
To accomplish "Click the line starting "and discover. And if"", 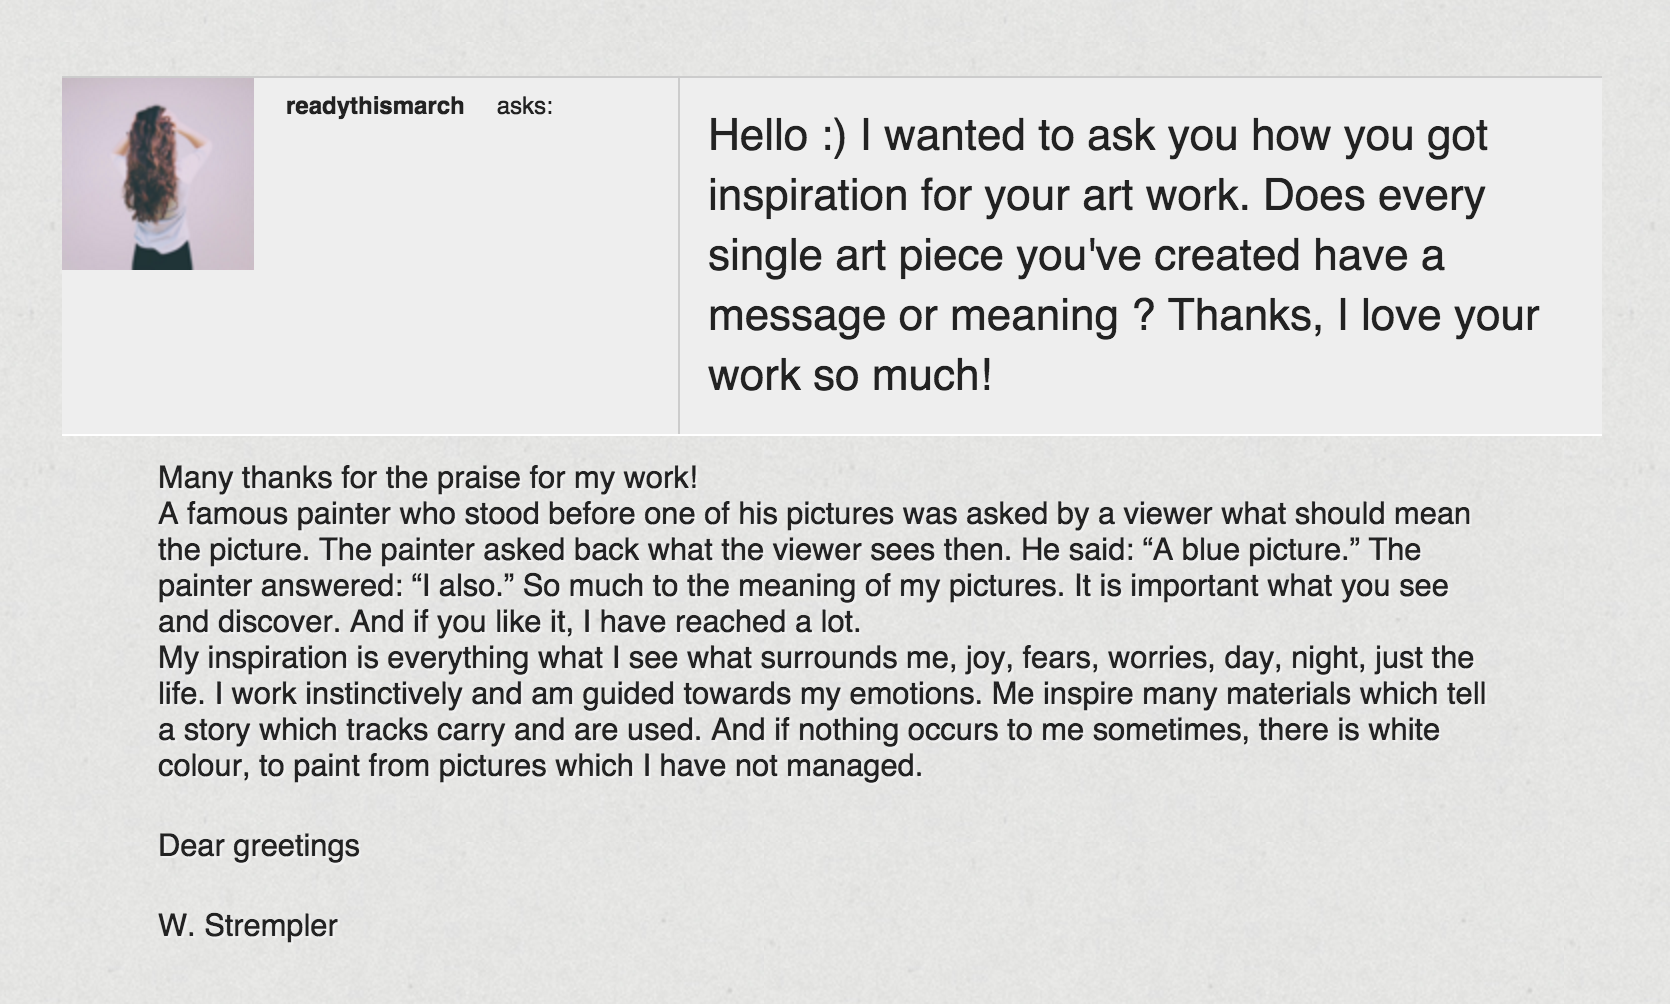I will tap(509, 622).
